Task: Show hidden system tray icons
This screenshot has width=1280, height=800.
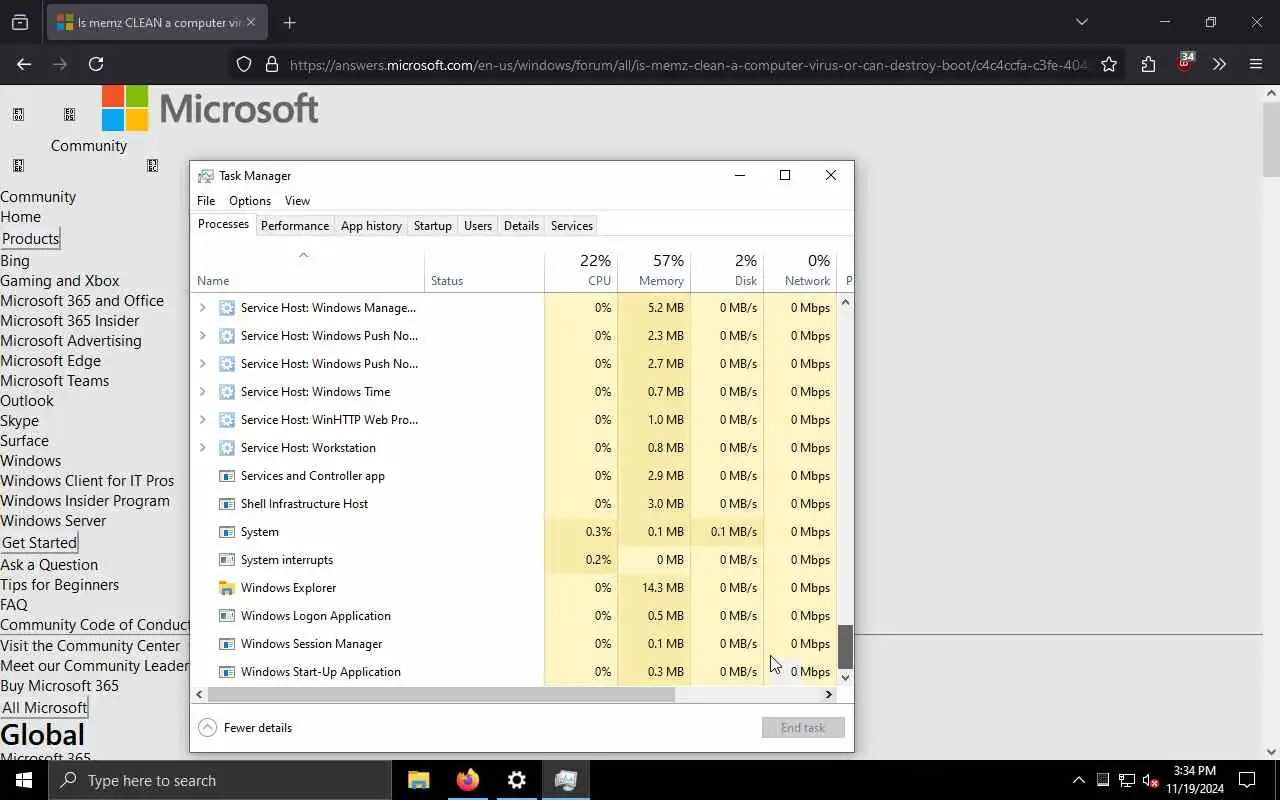Action: click(x=1078, y=780)
